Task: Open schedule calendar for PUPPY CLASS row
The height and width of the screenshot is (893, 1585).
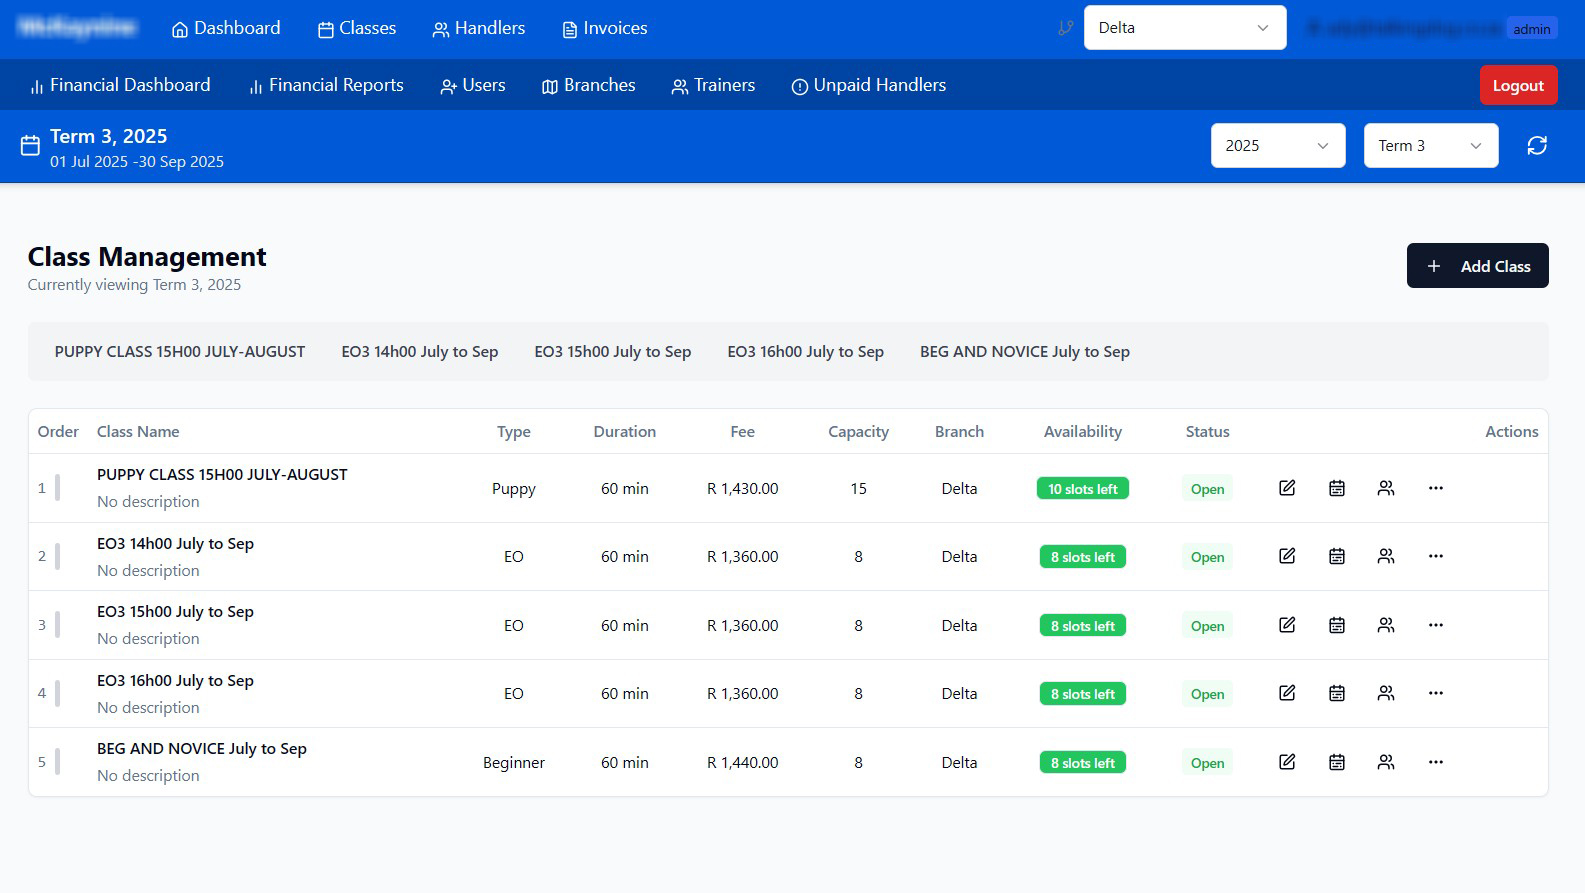Action: pos(1337,488)
